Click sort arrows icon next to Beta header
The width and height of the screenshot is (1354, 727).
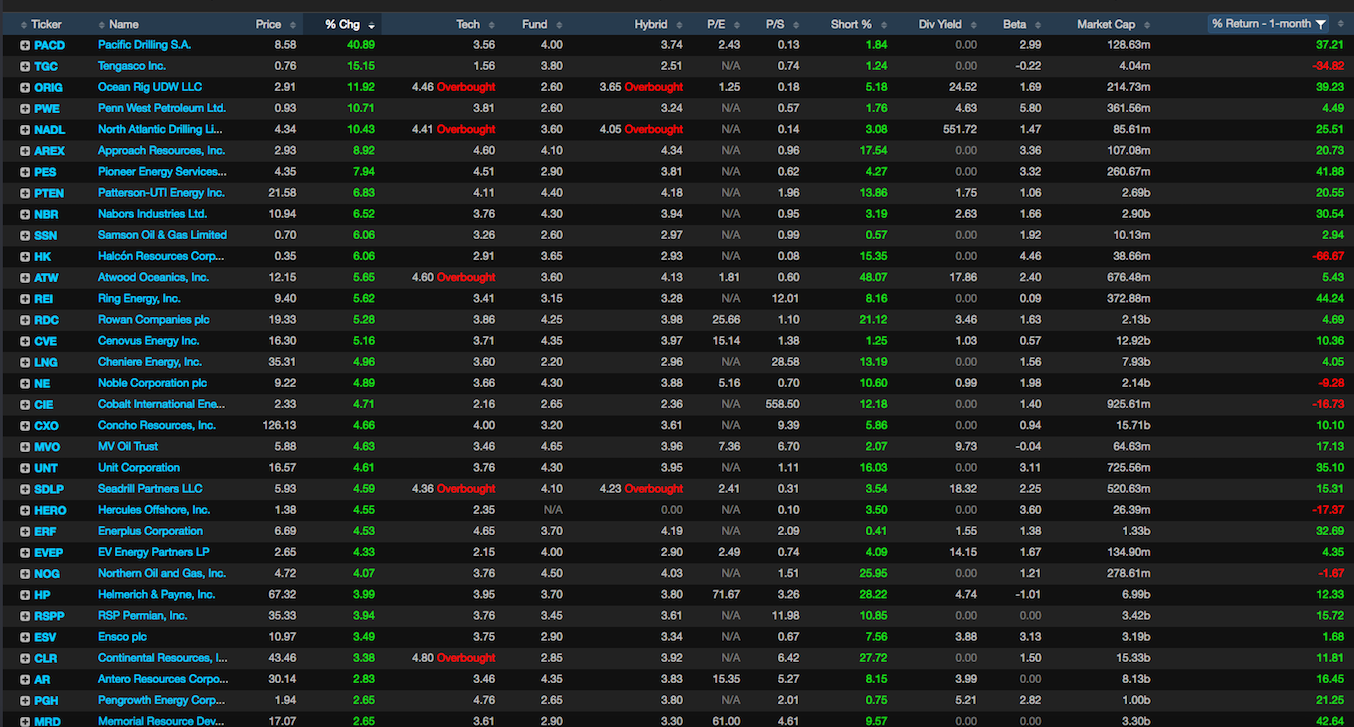1037,25
